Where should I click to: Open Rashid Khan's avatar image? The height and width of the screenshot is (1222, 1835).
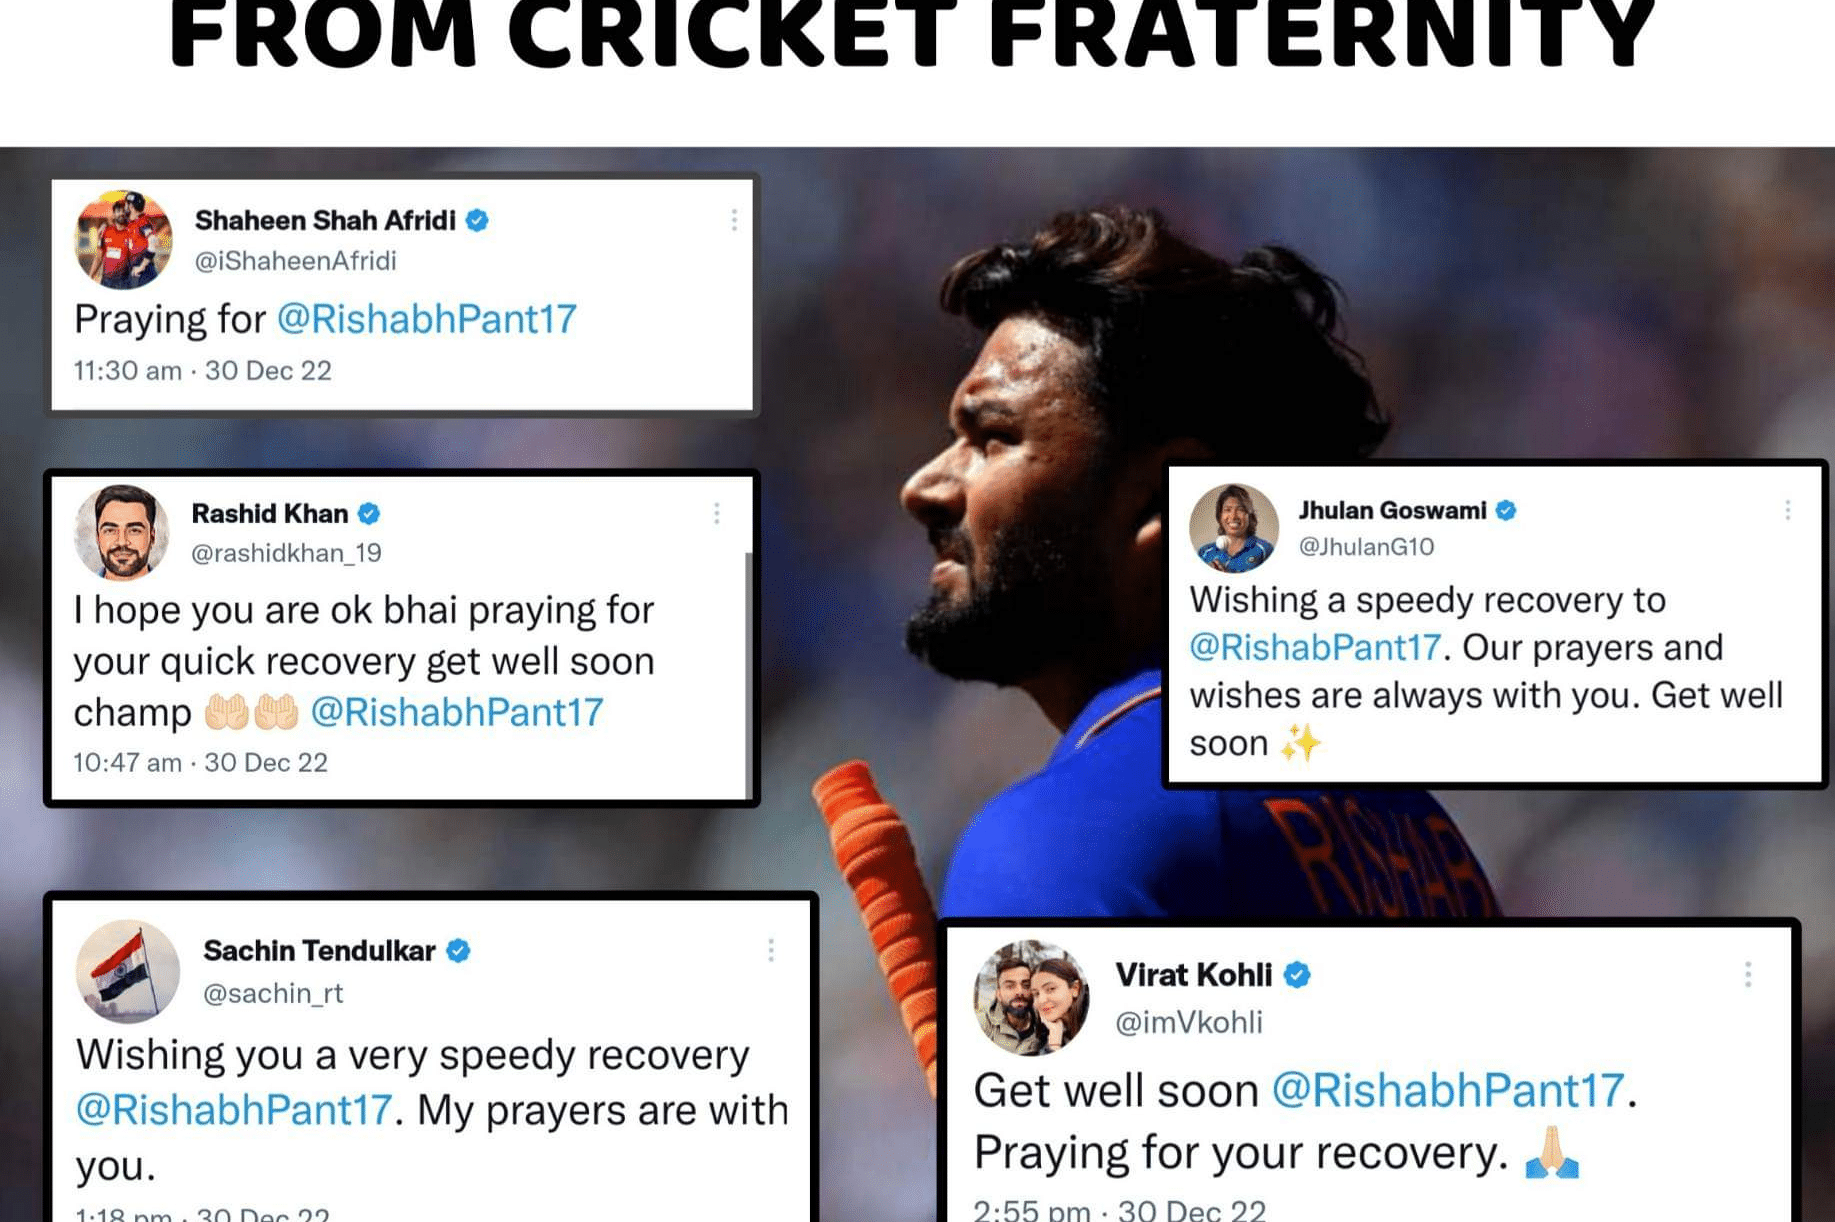122,532
